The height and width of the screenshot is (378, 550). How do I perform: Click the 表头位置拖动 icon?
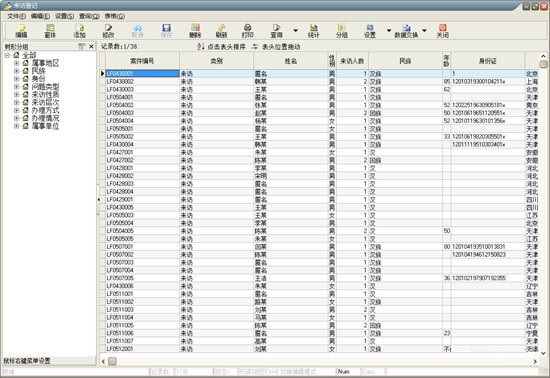(255, 46)
